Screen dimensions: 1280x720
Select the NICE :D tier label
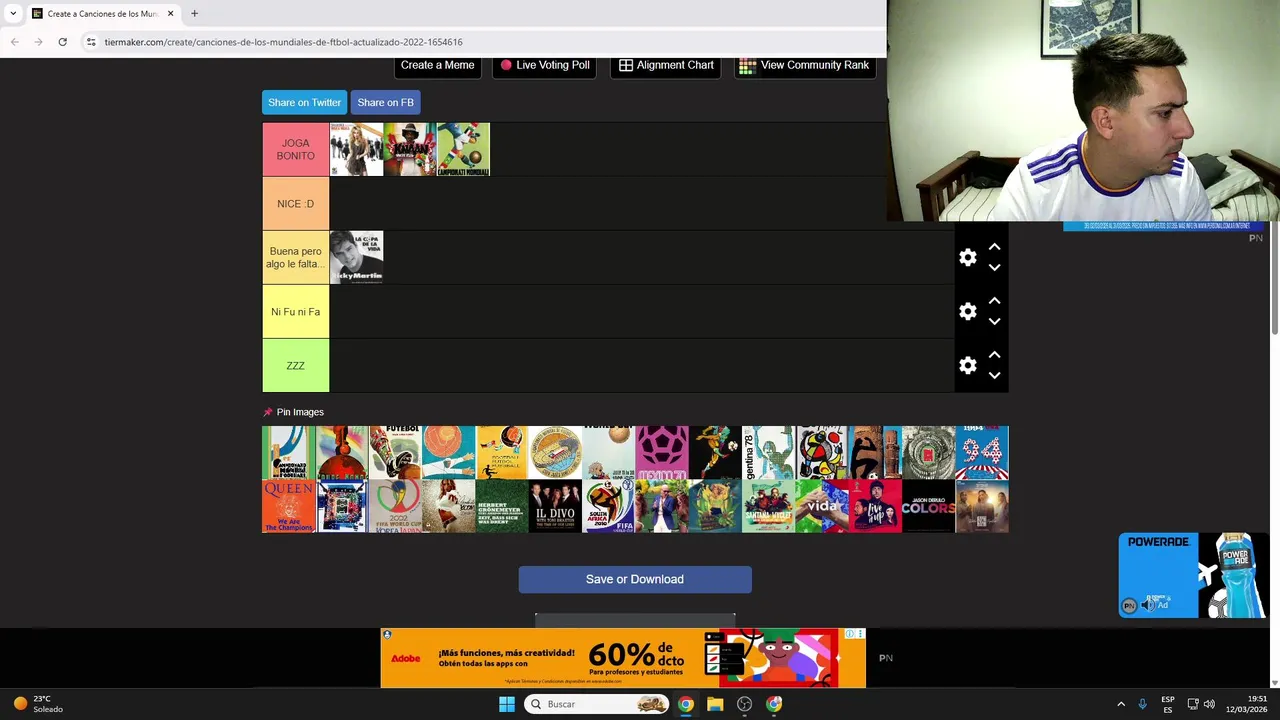(x=295, y=204)
